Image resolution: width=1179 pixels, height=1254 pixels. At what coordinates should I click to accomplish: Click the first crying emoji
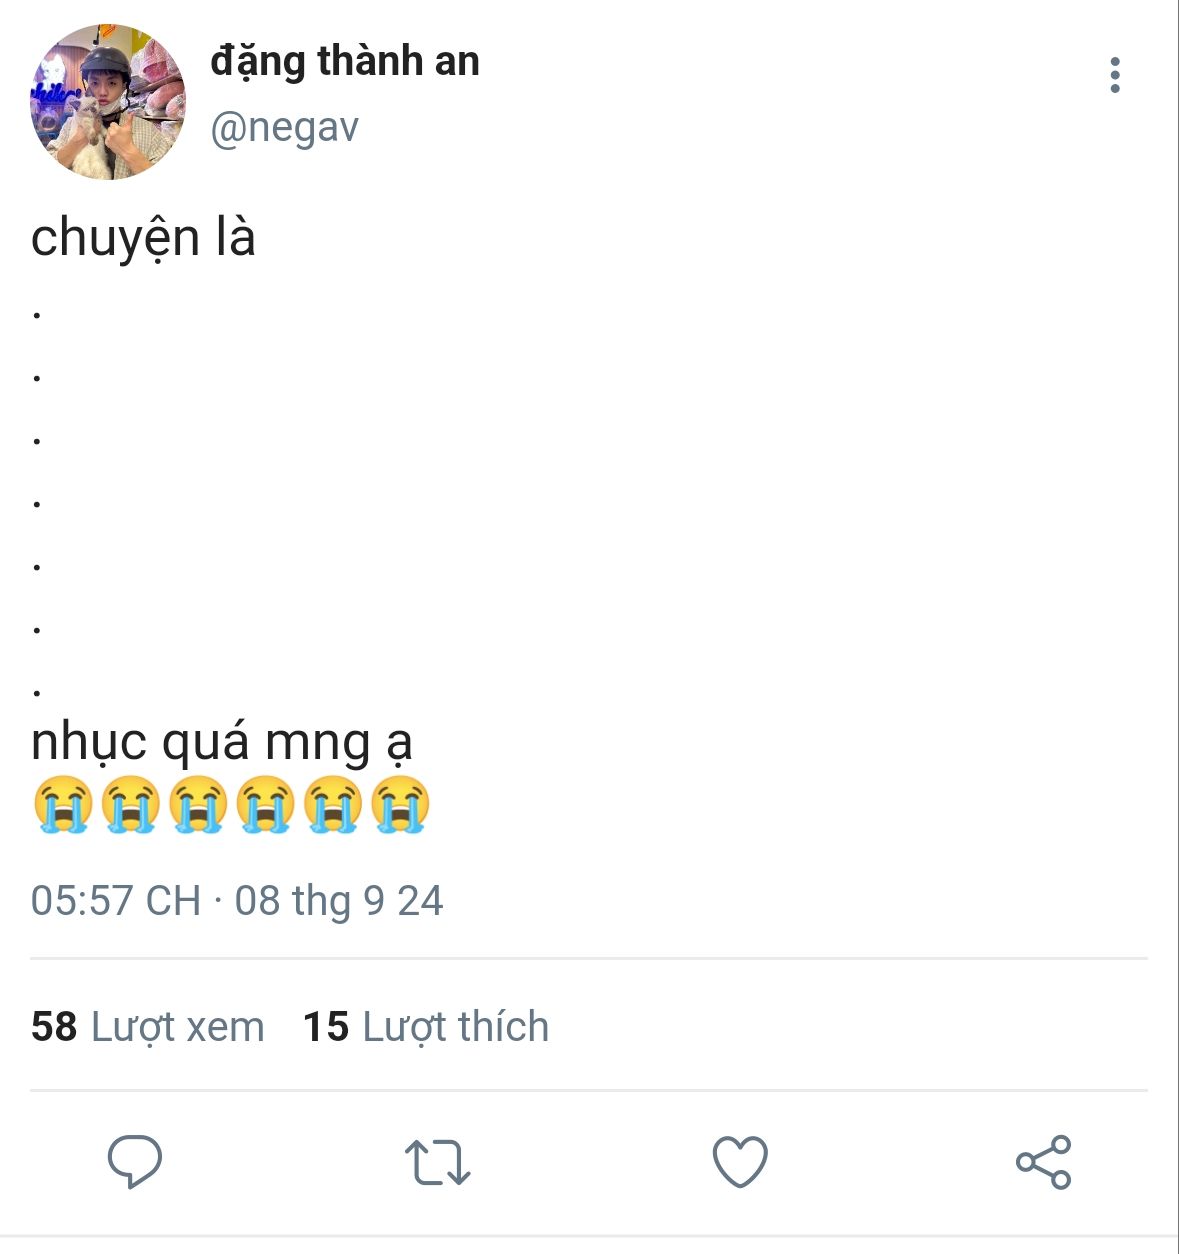click(x=63, y=805)
